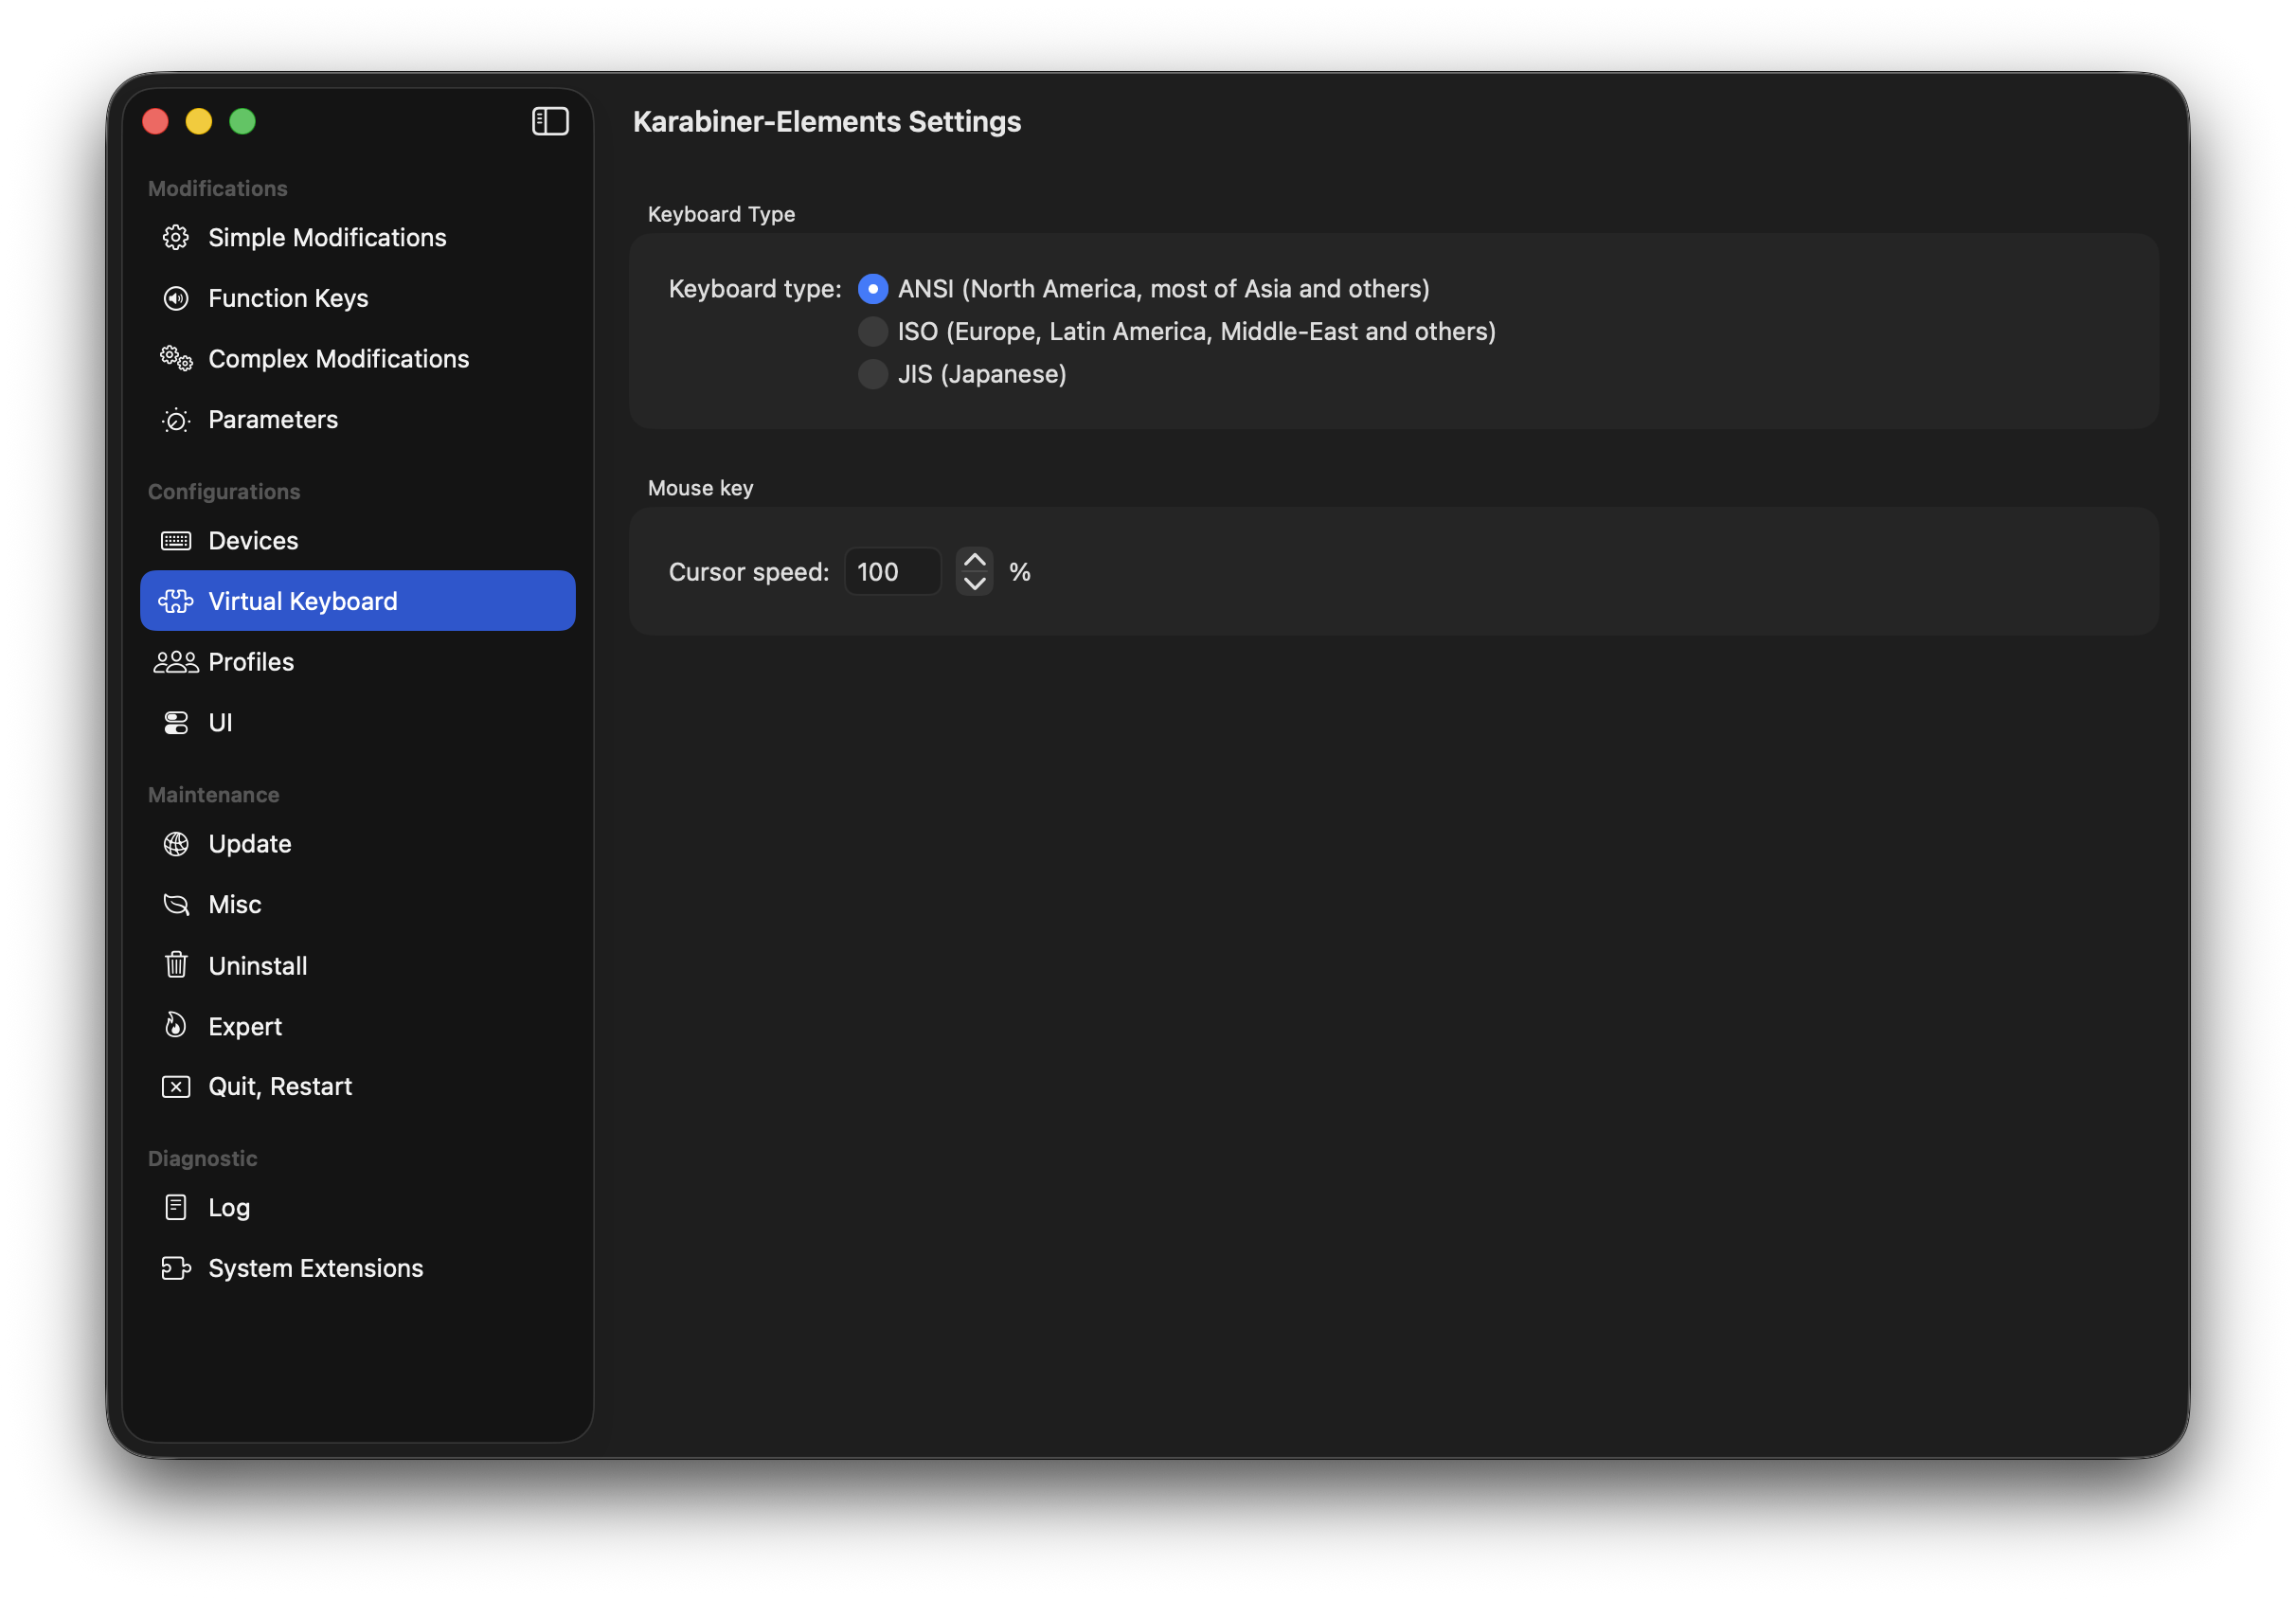
Task: Click the Configurations sidebar header
Action: coord(224,492)
